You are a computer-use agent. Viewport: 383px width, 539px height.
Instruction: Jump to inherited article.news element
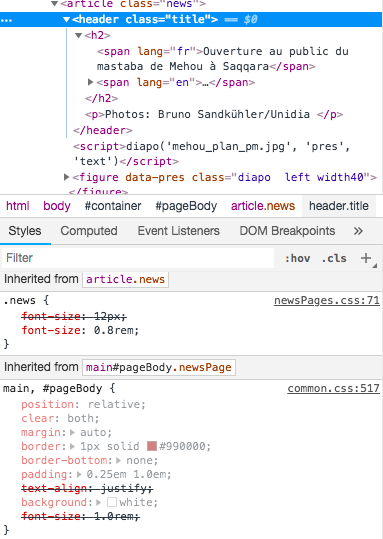125,279
